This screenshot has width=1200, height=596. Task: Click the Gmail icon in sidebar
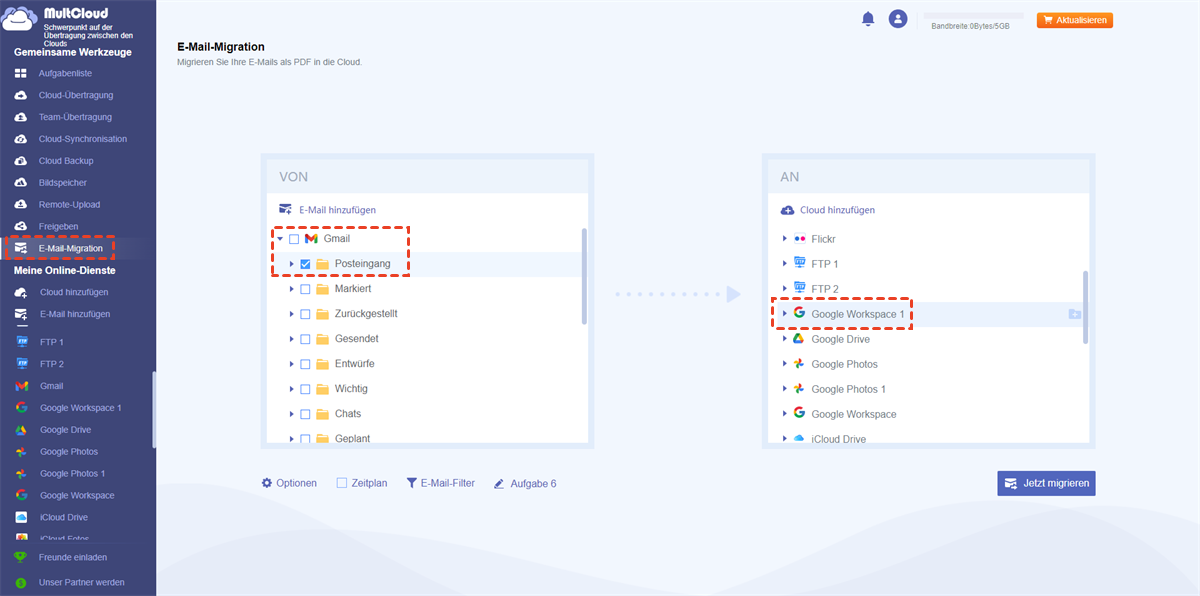[x=21, y=386]
